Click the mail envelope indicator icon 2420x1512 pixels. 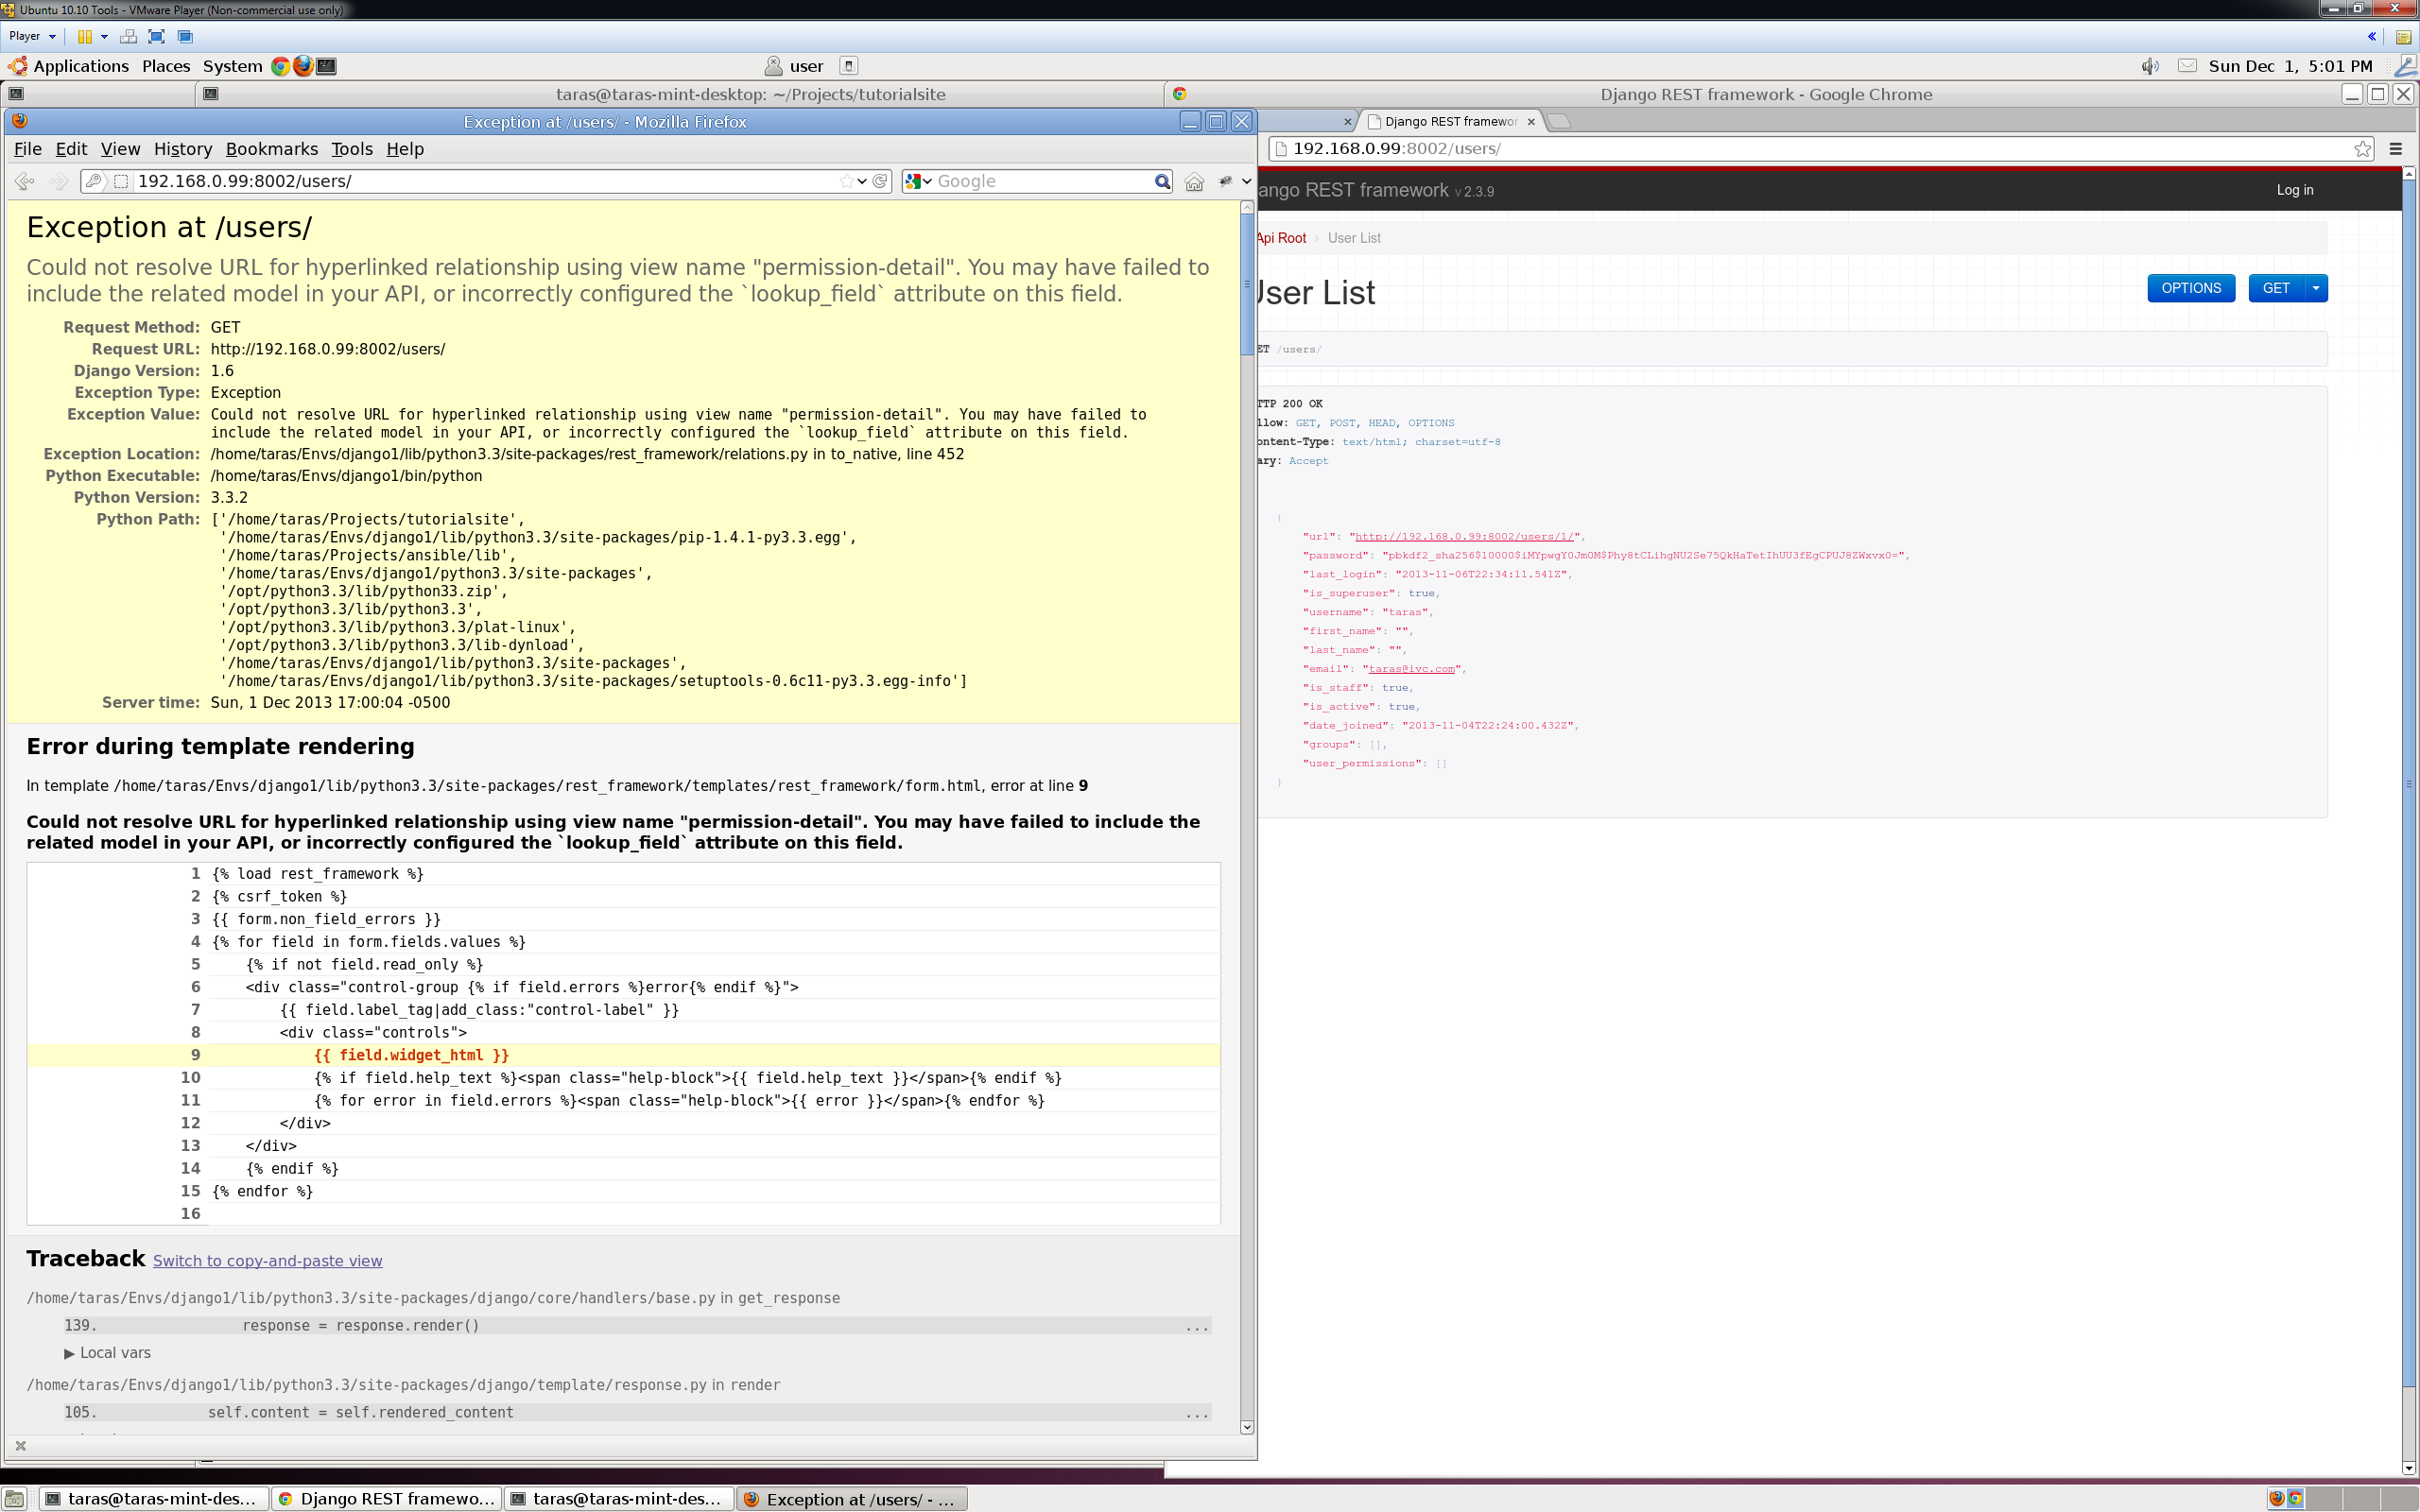point(2187,66)
